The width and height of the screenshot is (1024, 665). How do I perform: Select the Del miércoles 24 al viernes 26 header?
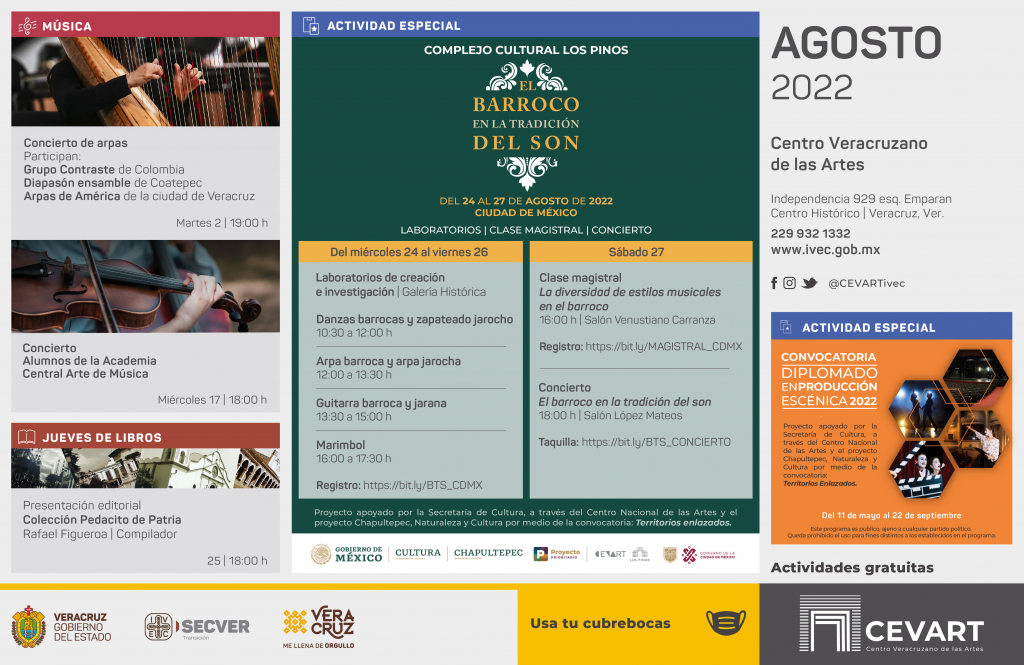(408, 252)
